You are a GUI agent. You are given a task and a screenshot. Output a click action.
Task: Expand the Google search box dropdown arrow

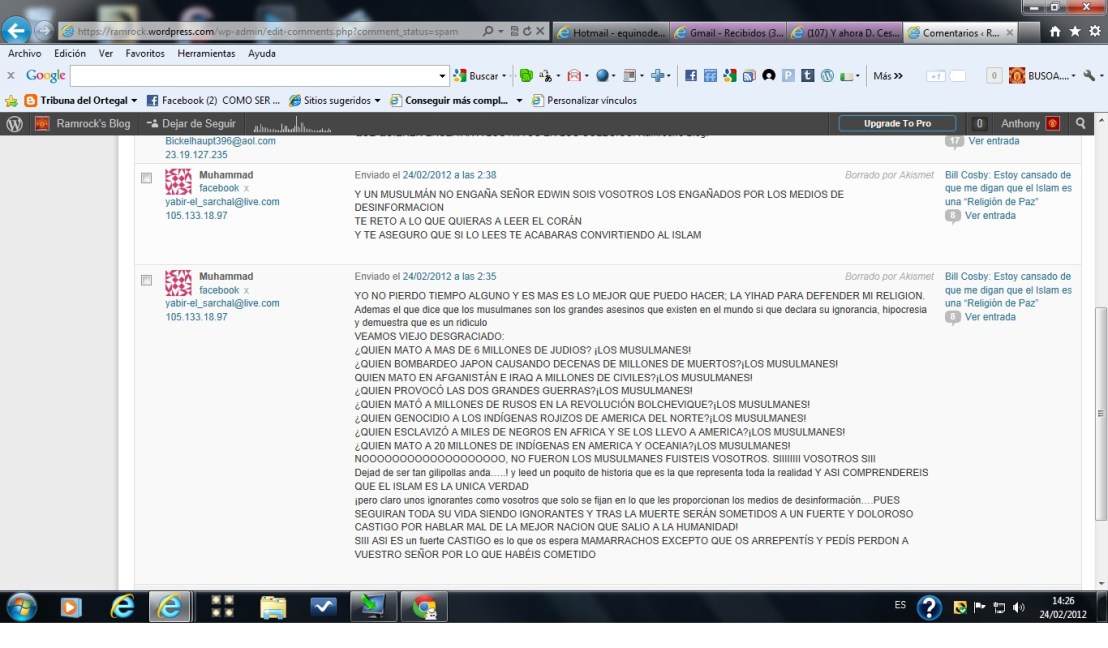coord(443,76)
